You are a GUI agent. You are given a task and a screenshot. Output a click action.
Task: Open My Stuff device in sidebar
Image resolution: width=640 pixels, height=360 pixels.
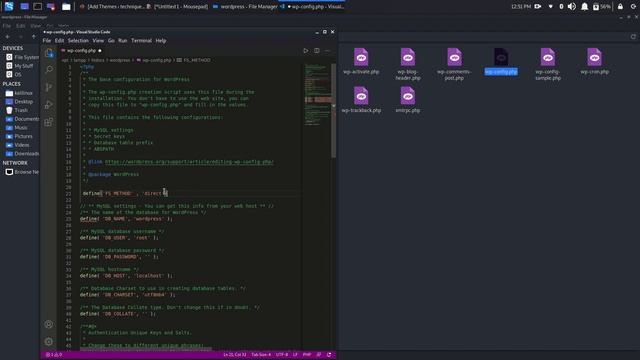coord(20,66)
